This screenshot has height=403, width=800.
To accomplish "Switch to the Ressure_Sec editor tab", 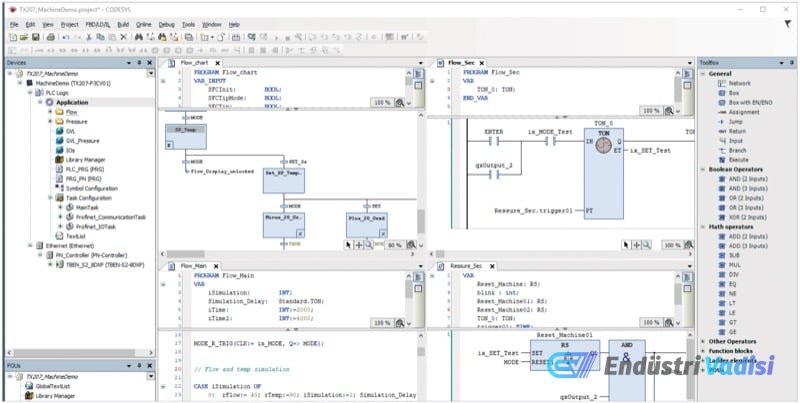I will 466,266.
